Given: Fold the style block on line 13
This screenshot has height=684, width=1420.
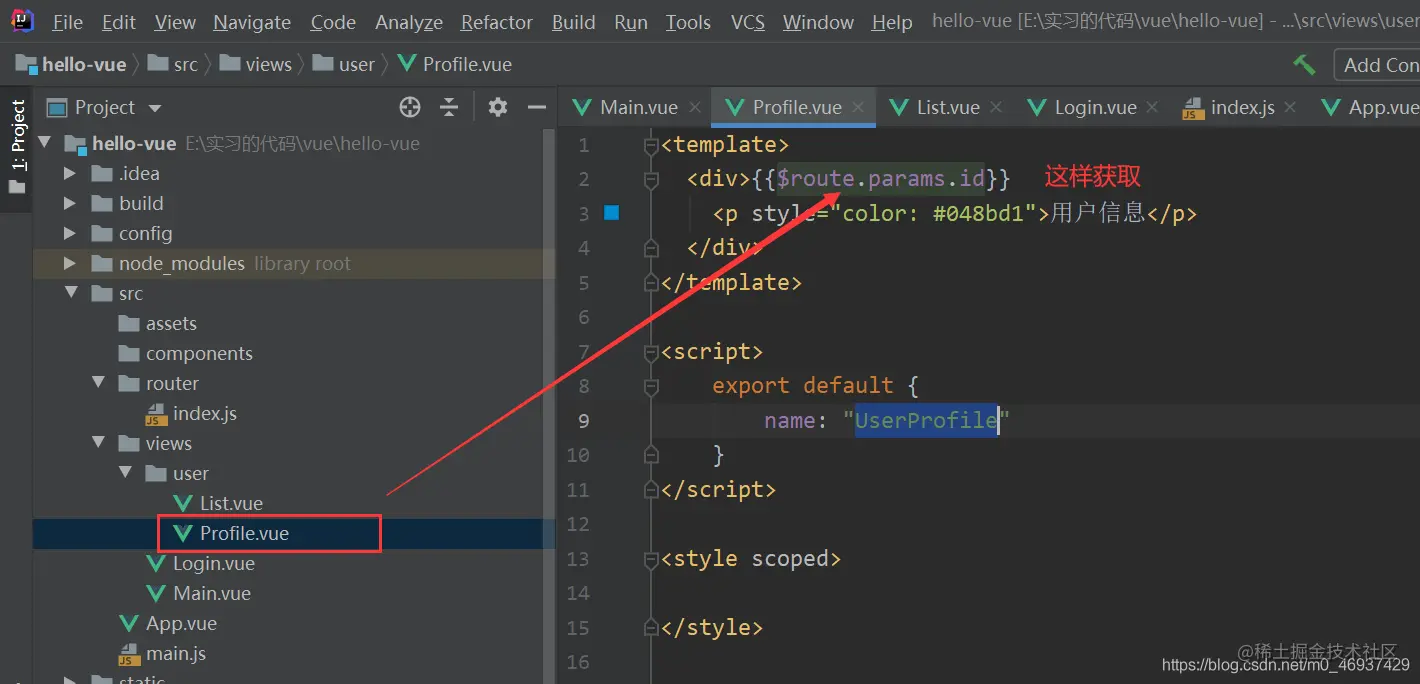Looking at the screenshot, I should (x=652, y=559).
